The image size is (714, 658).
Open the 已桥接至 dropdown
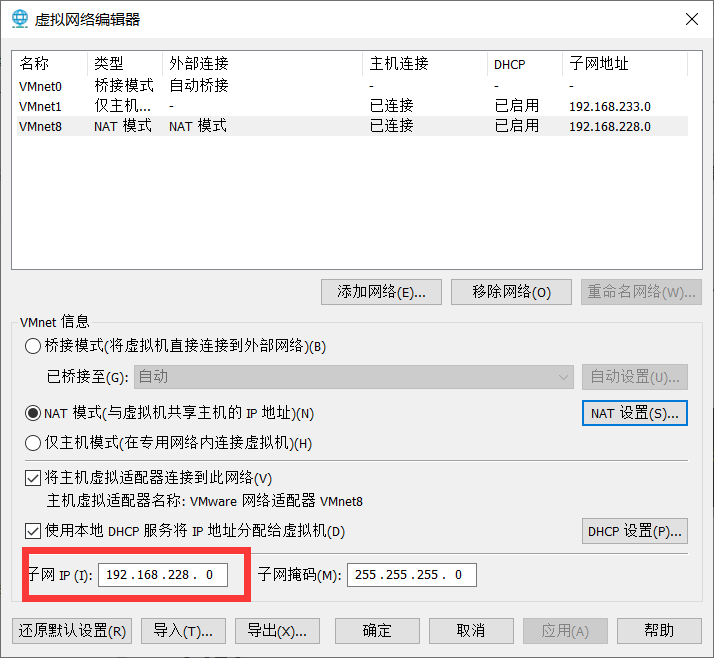click(x=354, y=377)
